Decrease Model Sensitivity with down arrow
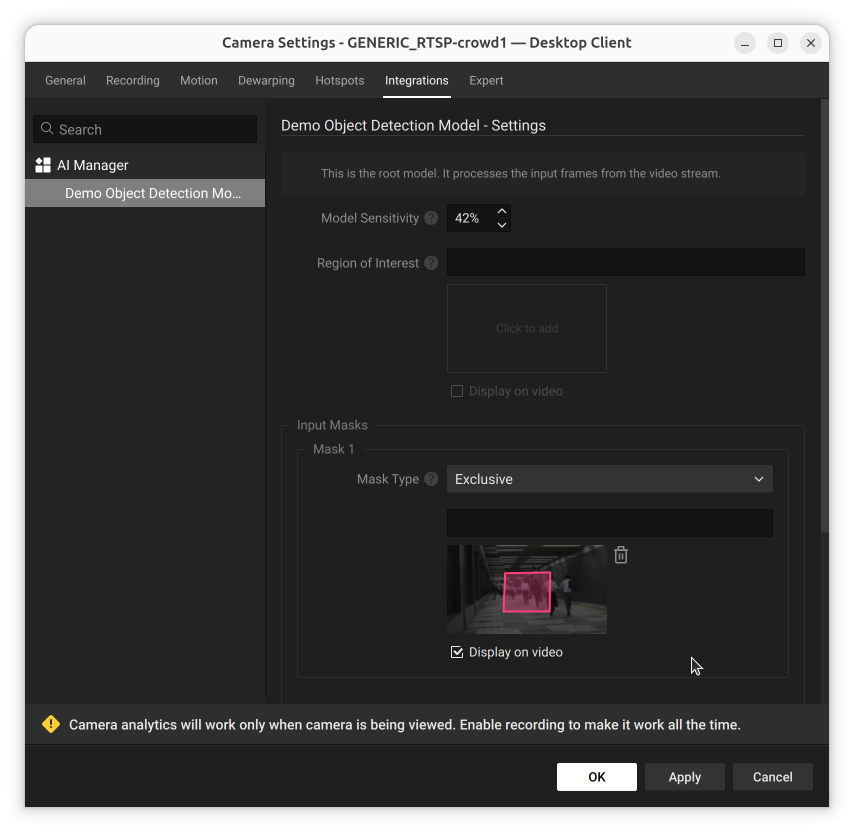The height and width of the screenshot is (832, 854). click(x=502, y=224)
